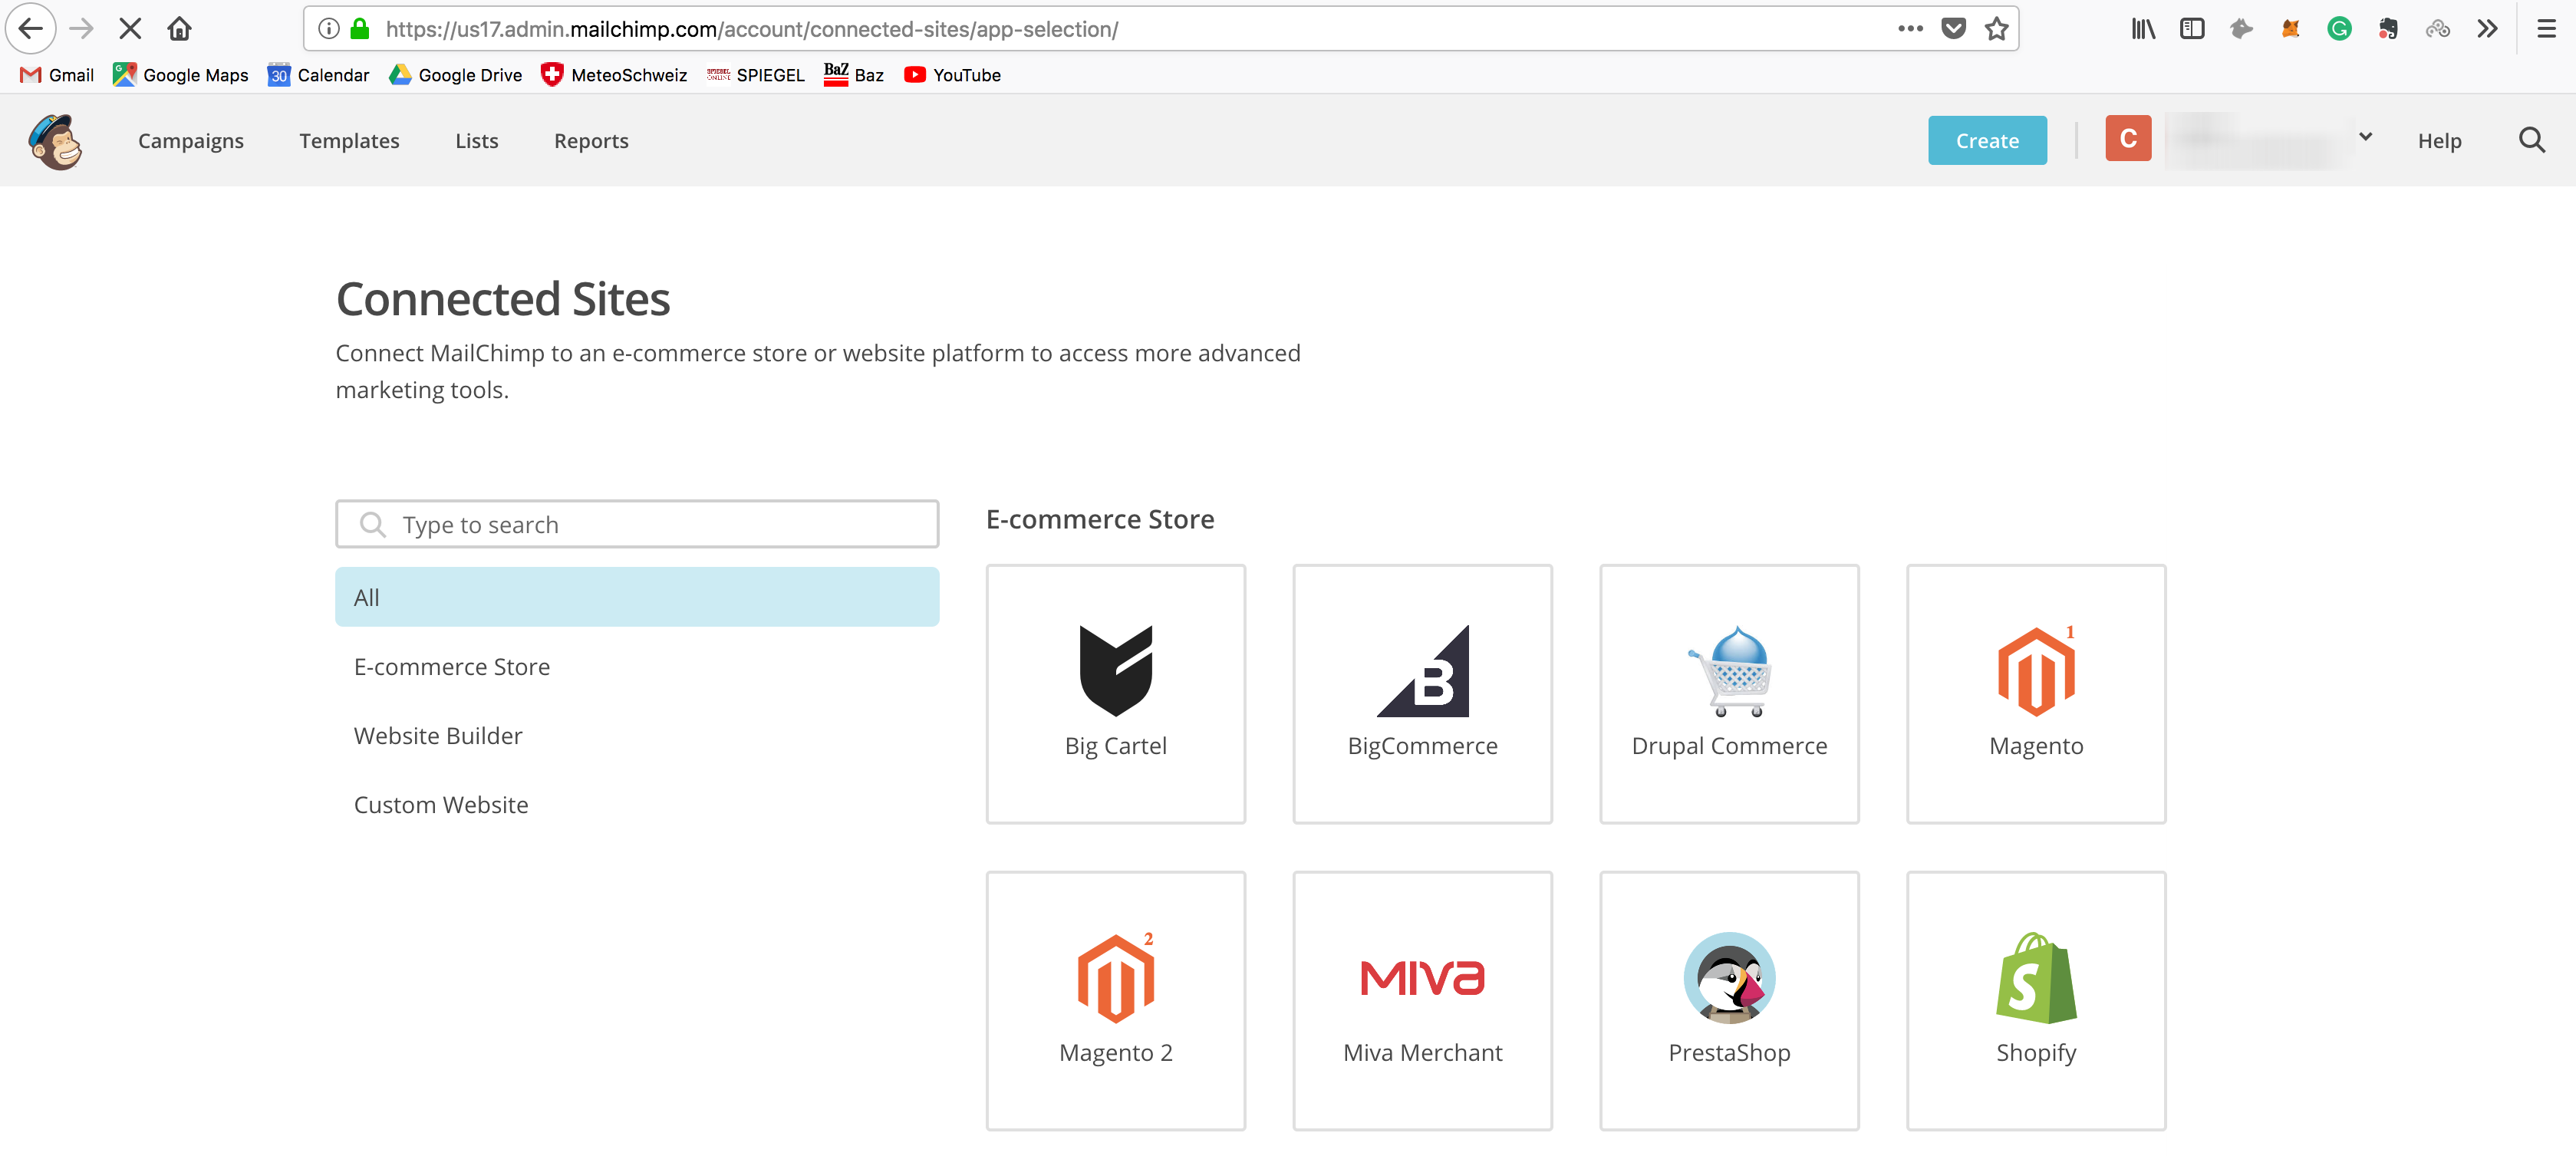Click the Evernote elephant extension icon
2576x1156 pixels.
pyautogui.click(x=2388, y=28)
